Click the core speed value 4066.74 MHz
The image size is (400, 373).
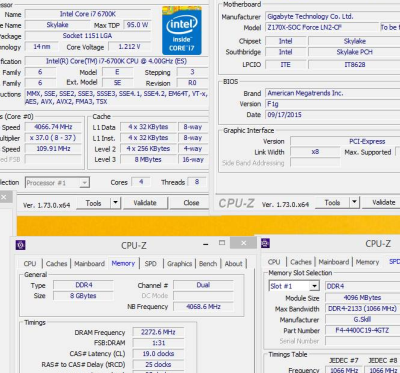point(53,127)
